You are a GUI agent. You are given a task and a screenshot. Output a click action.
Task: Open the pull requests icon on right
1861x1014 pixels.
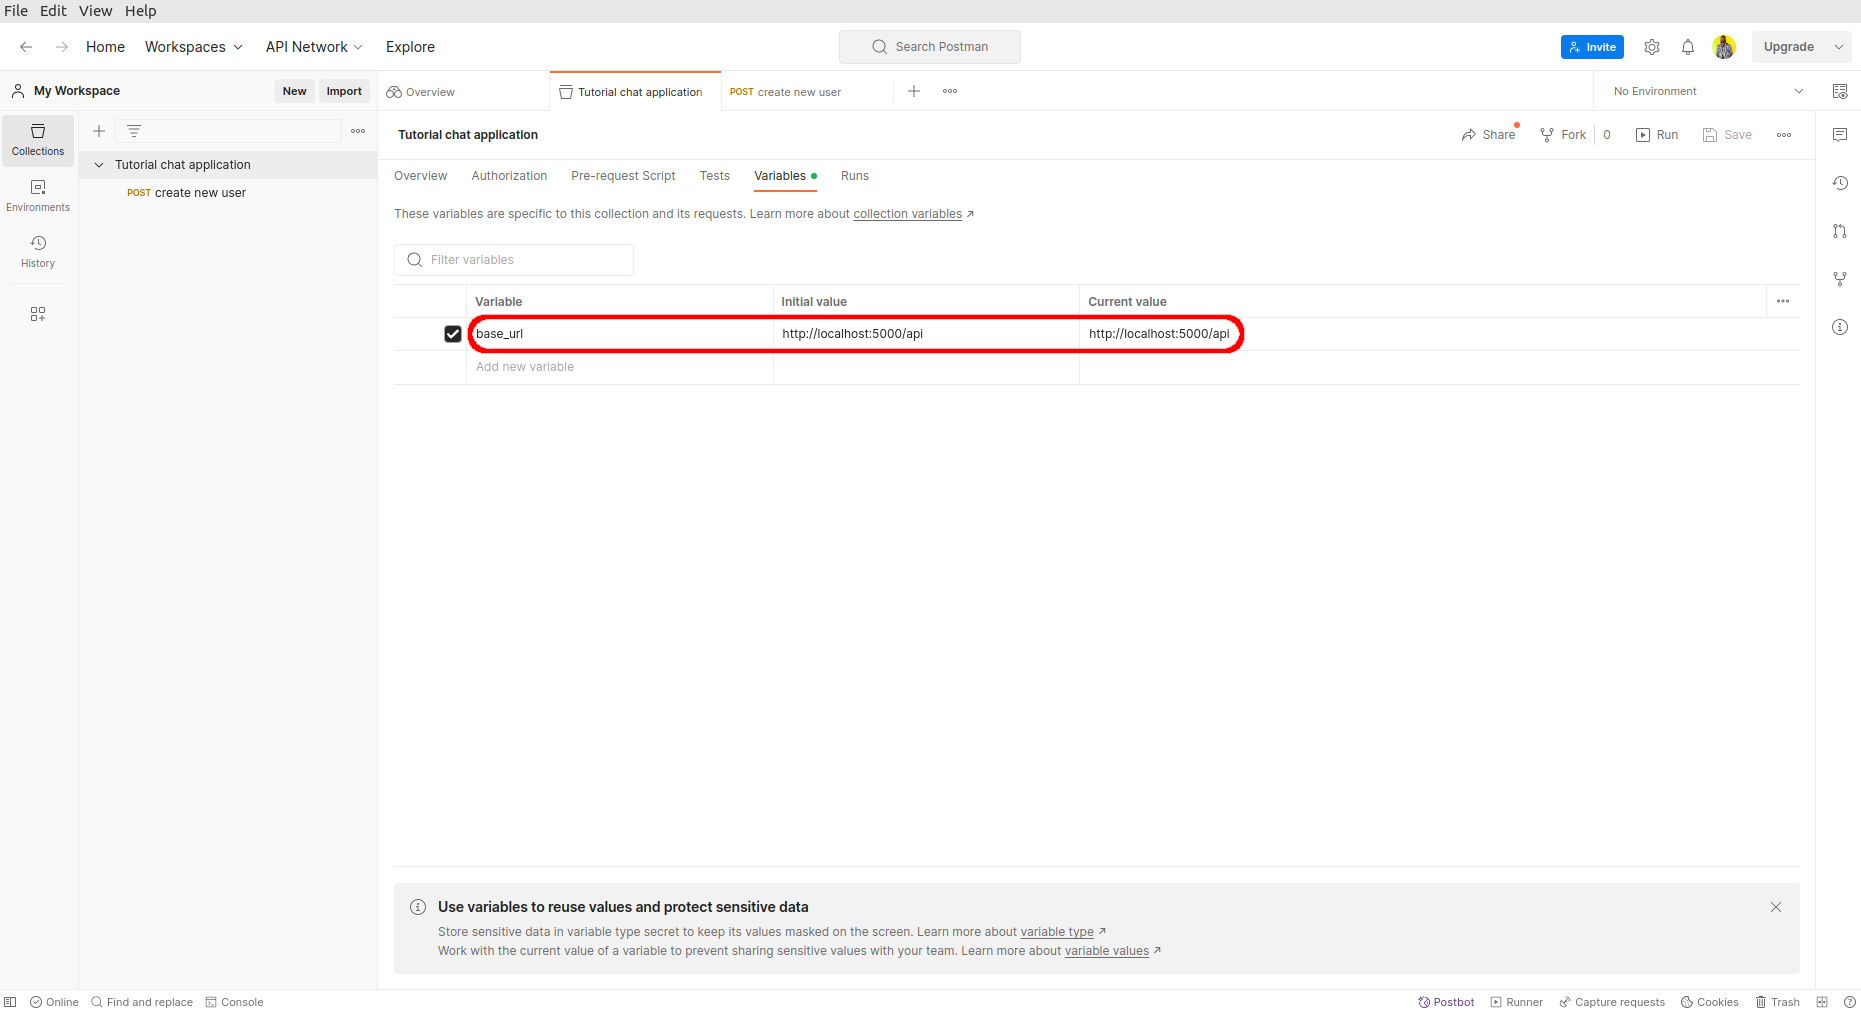[x=1840, y=231]
